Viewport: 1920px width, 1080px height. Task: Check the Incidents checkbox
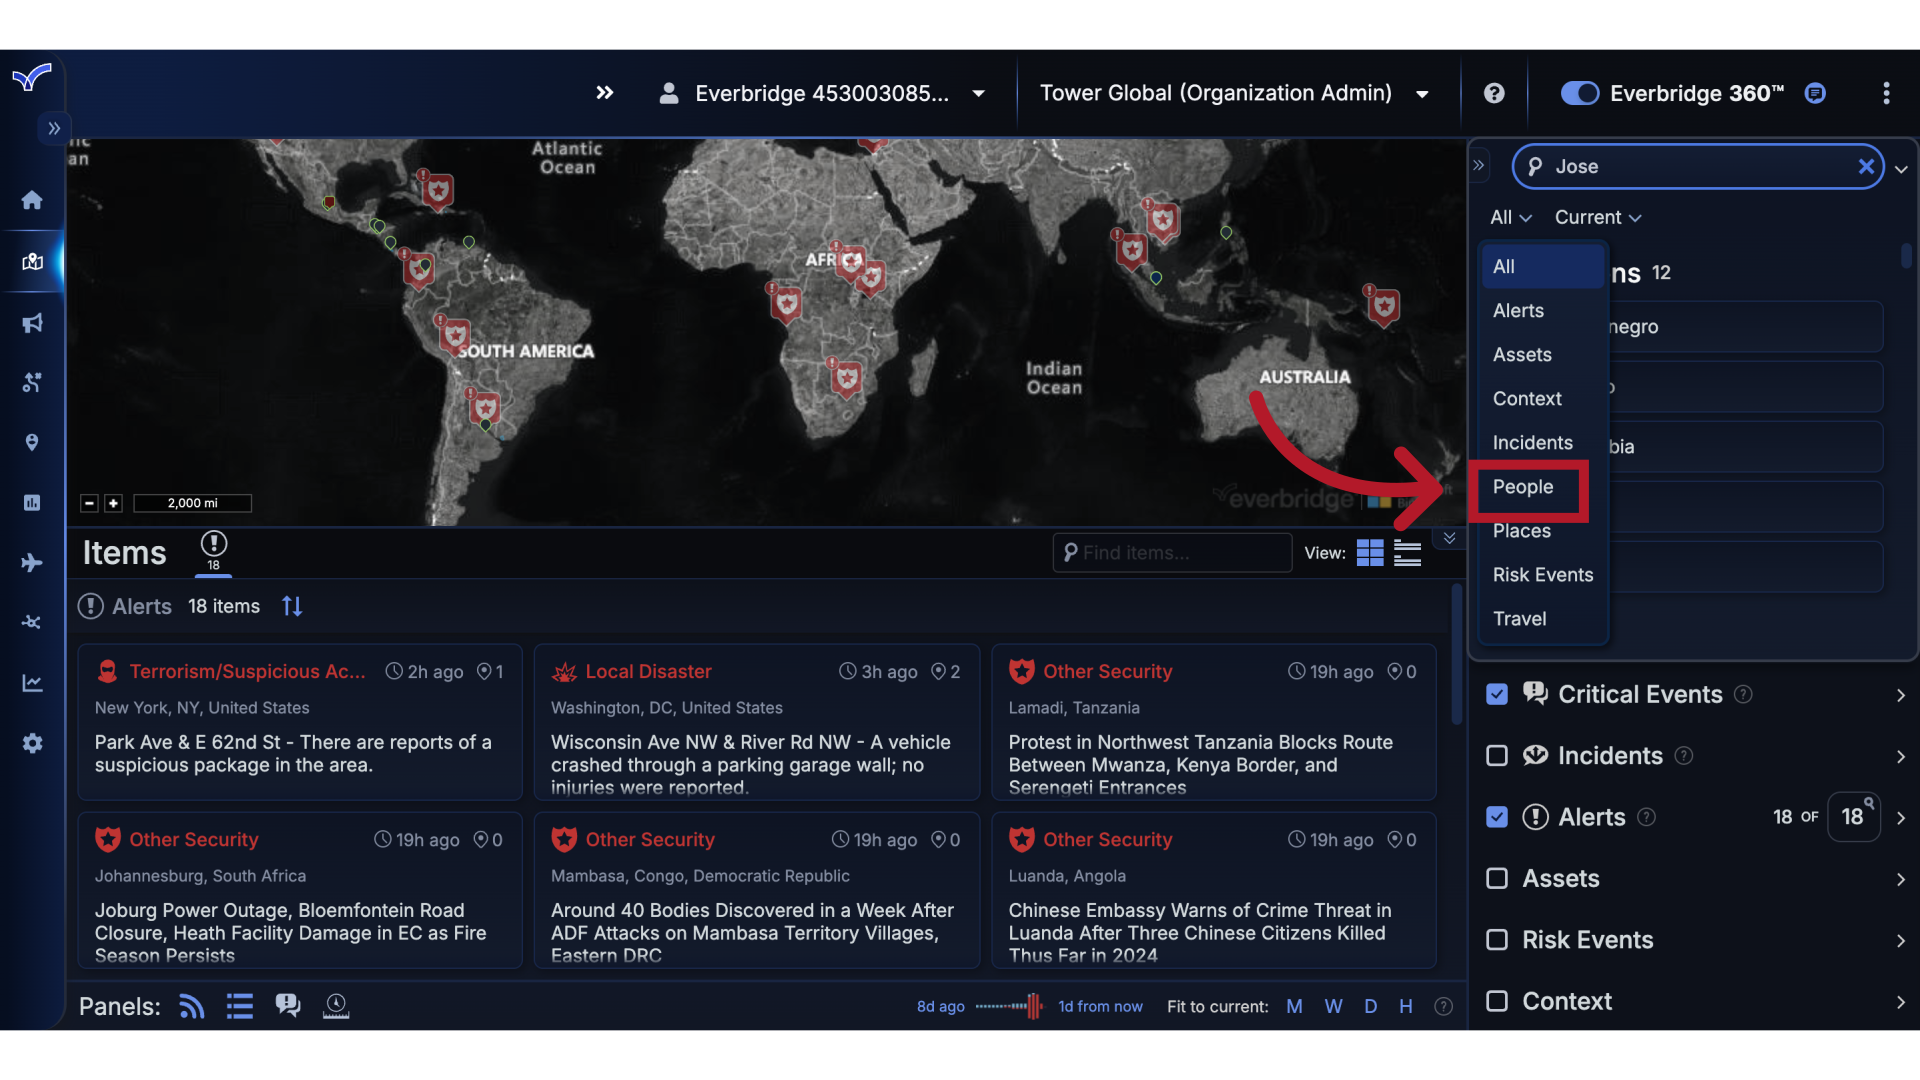point(1496,756)
